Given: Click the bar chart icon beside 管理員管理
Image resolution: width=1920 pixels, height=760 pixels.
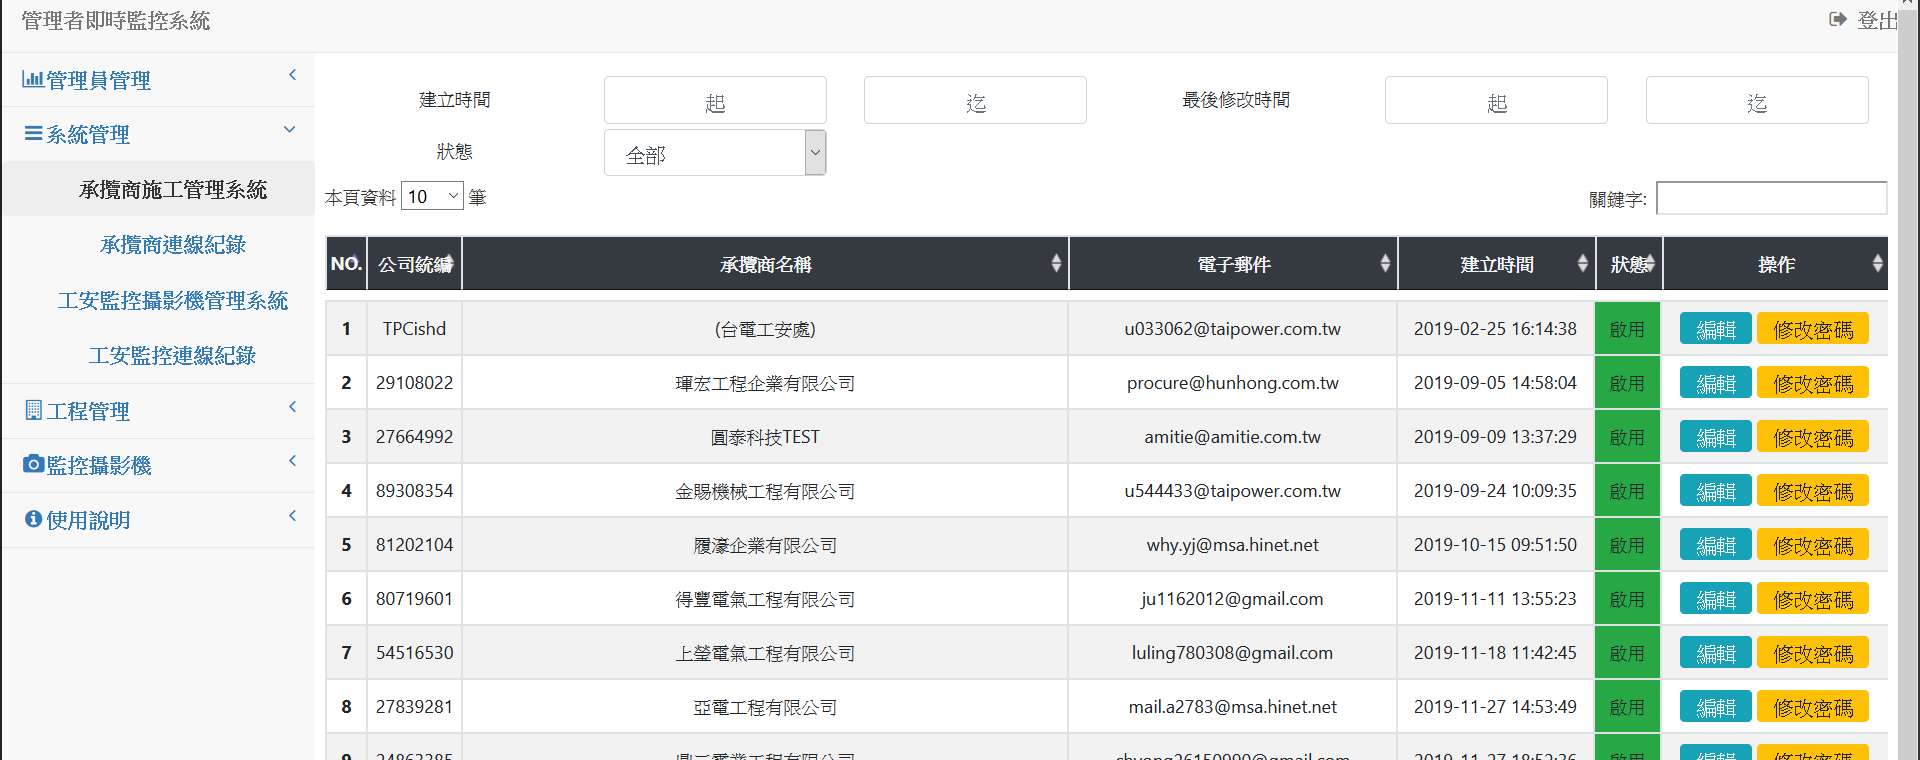Looking at the screenshot, I should (x=33, y=79).
